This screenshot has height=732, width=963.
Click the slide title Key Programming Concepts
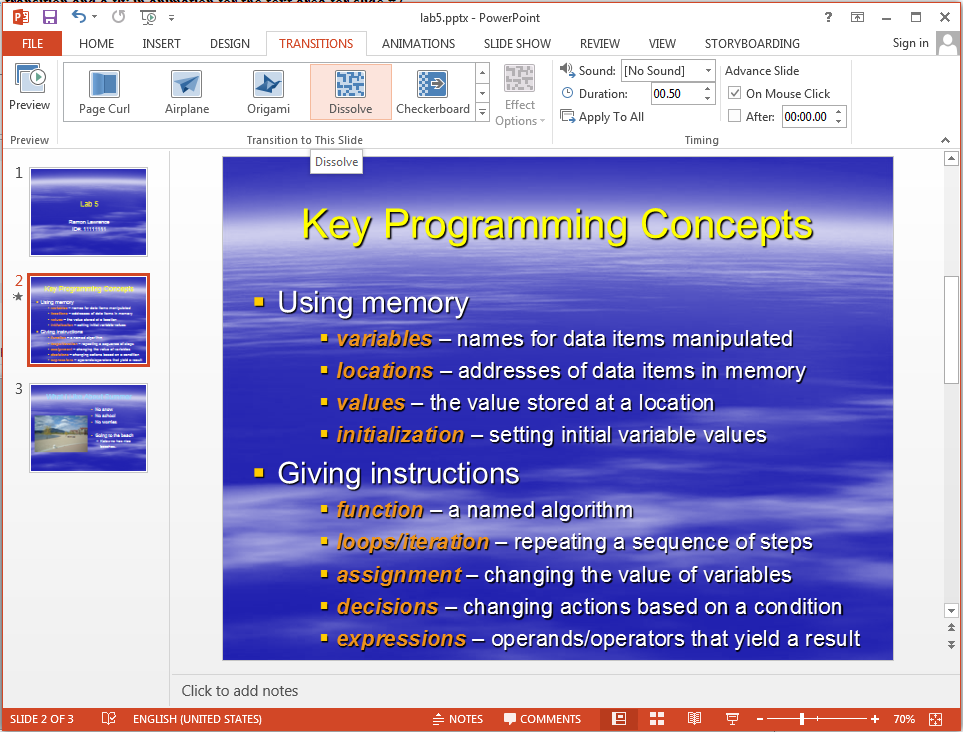558,225
